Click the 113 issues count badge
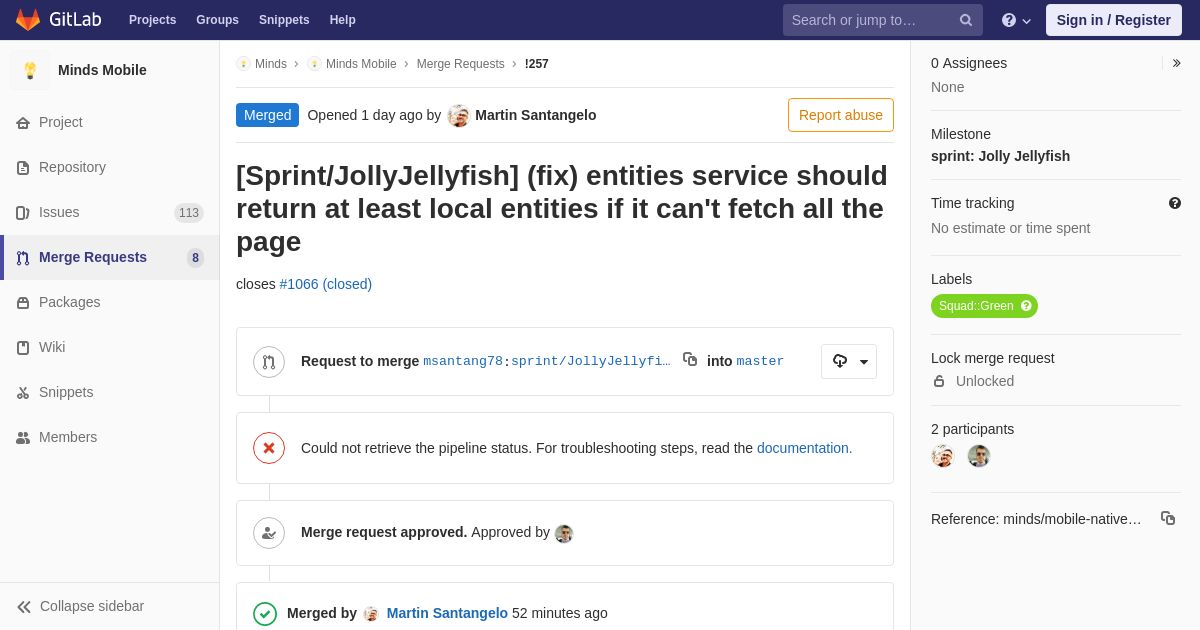The image size is (1200, 630). [189, 213]
